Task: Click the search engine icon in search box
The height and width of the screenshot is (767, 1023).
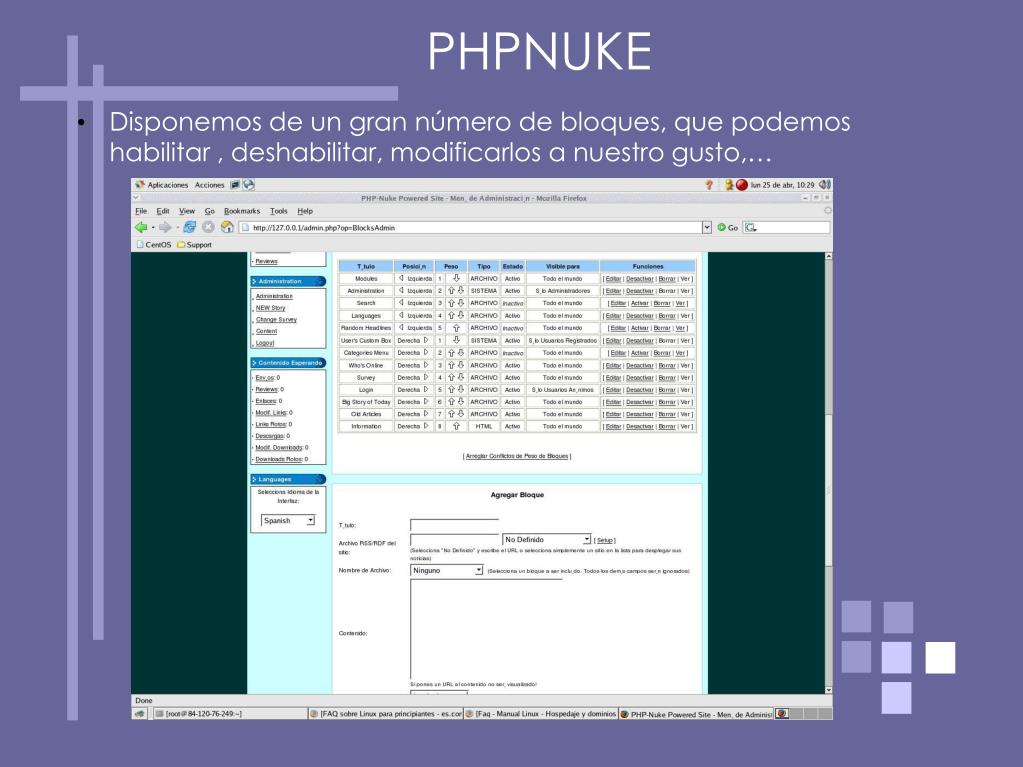Action: (751, 228)
